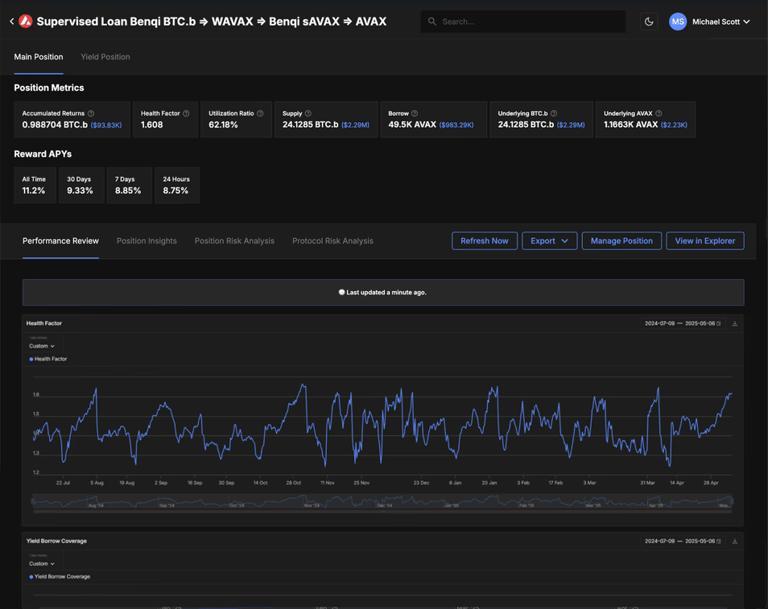Click the Utilization Ratio info icon
Image resolution: width=768 pixels, height=609 pixels.
point(260,114)
